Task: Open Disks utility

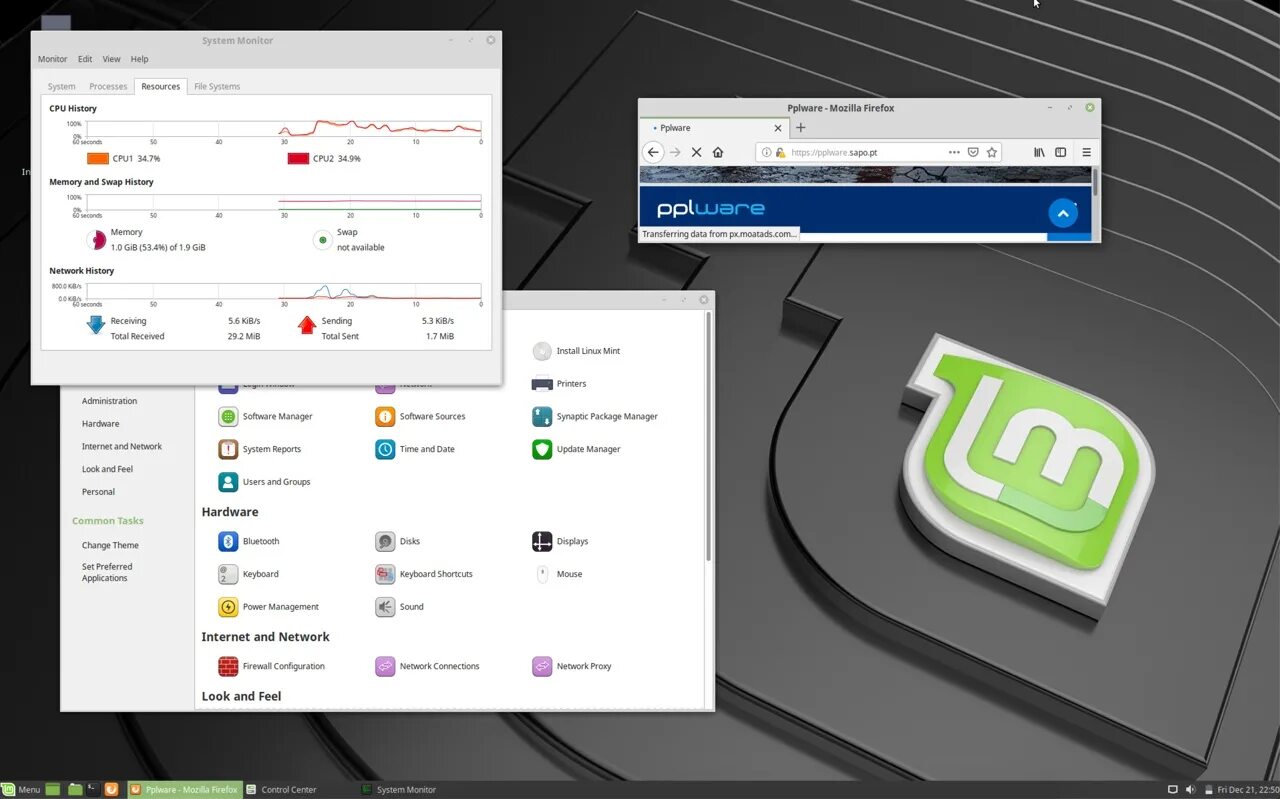Action: pos(398,541)
